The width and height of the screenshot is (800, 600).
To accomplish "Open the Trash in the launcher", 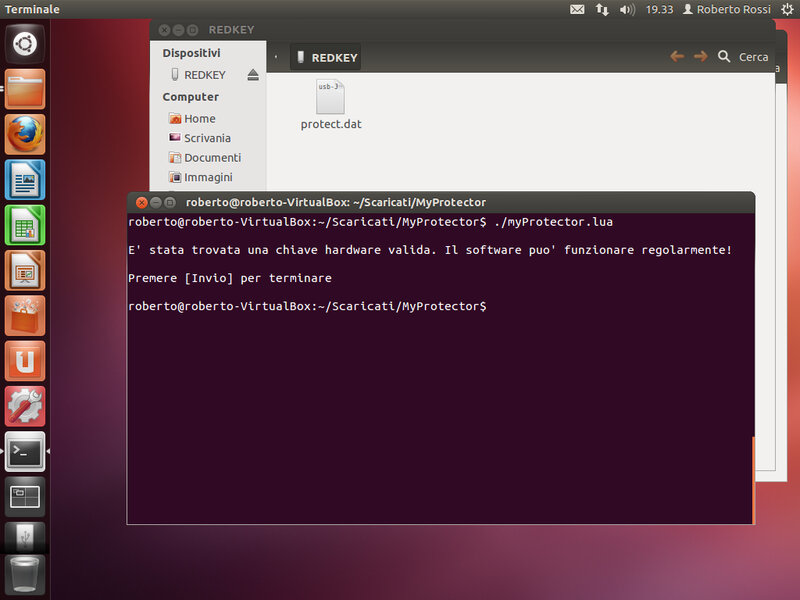I will (x=25, y=576).
